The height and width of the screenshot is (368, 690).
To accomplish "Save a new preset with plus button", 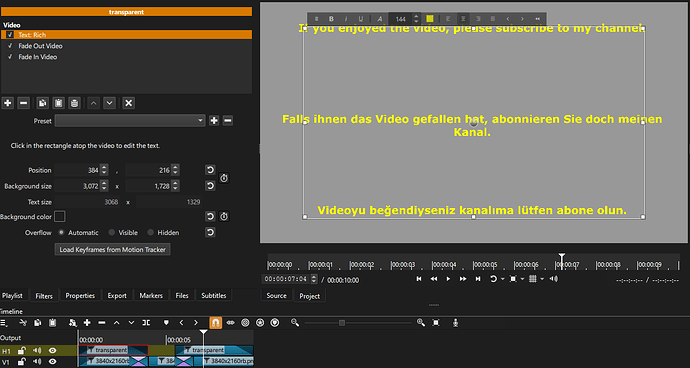I will pyautogui.click(x=214, y=121).
